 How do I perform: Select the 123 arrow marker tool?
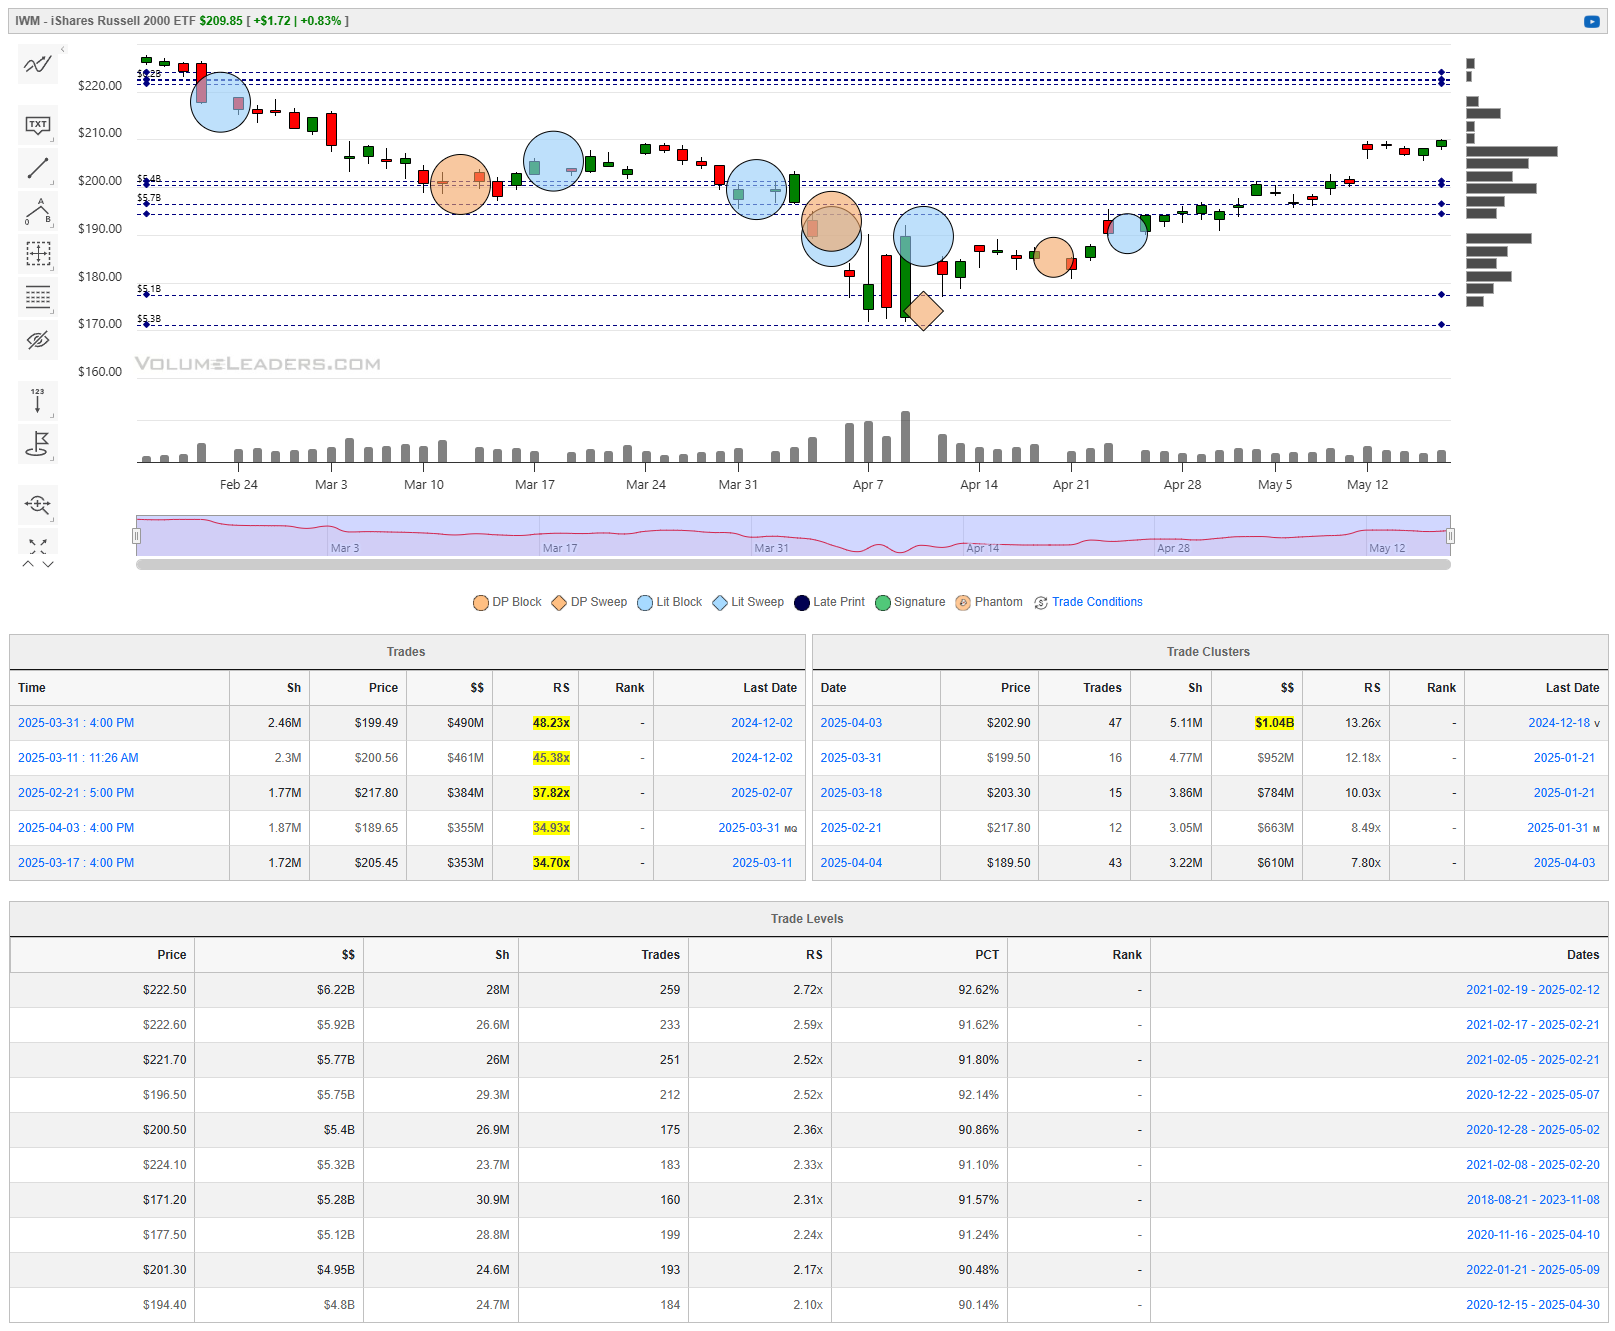coord(38,400)
